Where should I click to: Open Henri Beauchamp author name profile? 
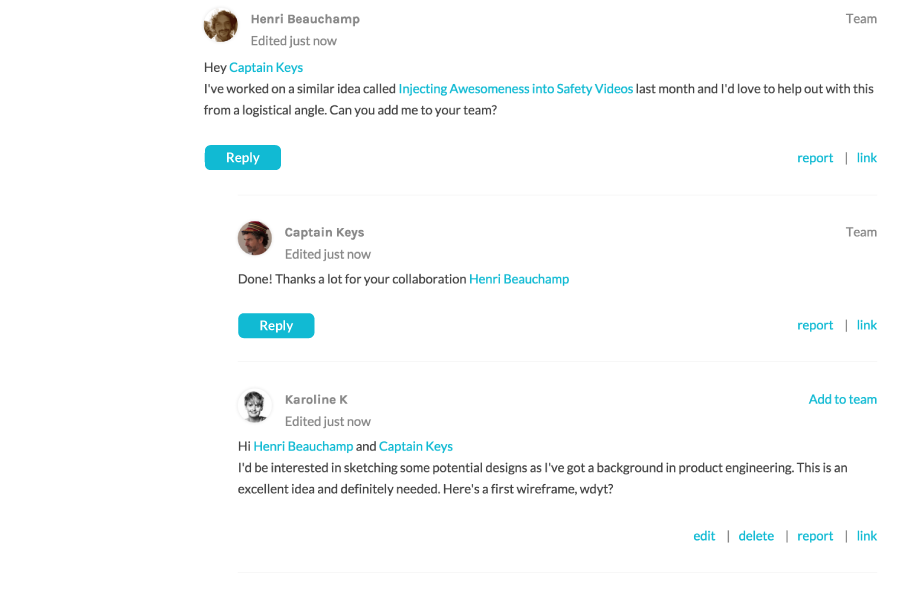point(305,19)
